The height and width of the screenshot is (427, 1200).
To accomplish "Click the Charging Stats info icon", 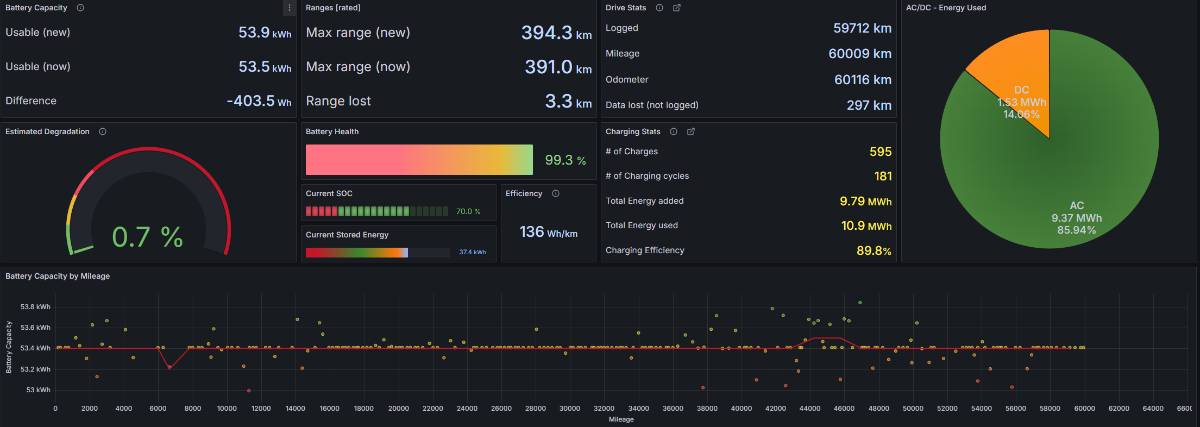I will 673,131.
